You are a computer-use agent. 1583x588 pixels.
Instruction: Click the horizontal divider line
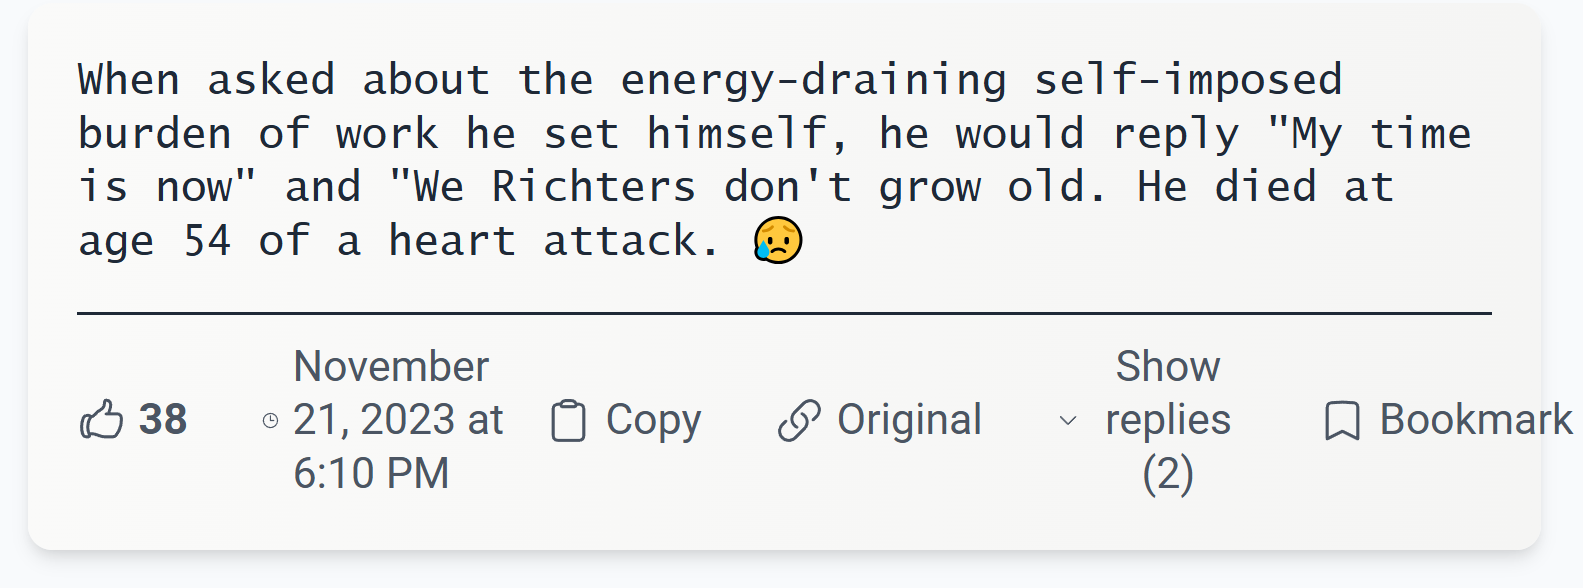[x=784, y=313]
